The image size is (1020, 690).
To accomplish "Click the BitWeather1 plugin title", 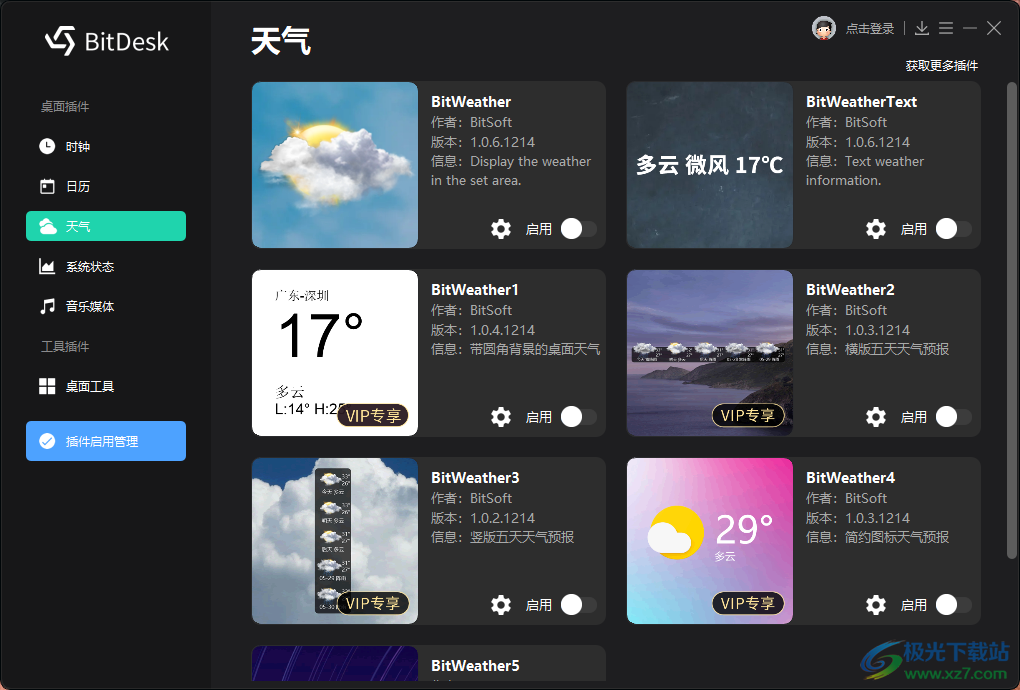I will click(475, 290).
